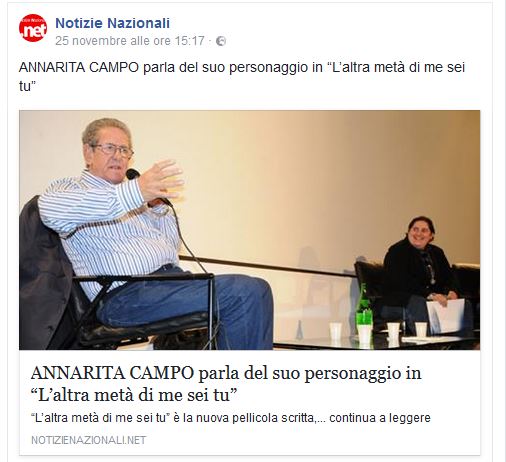Click the article description snippet text
Viewport: 506px width, 462px height.
tap(230, 418)
